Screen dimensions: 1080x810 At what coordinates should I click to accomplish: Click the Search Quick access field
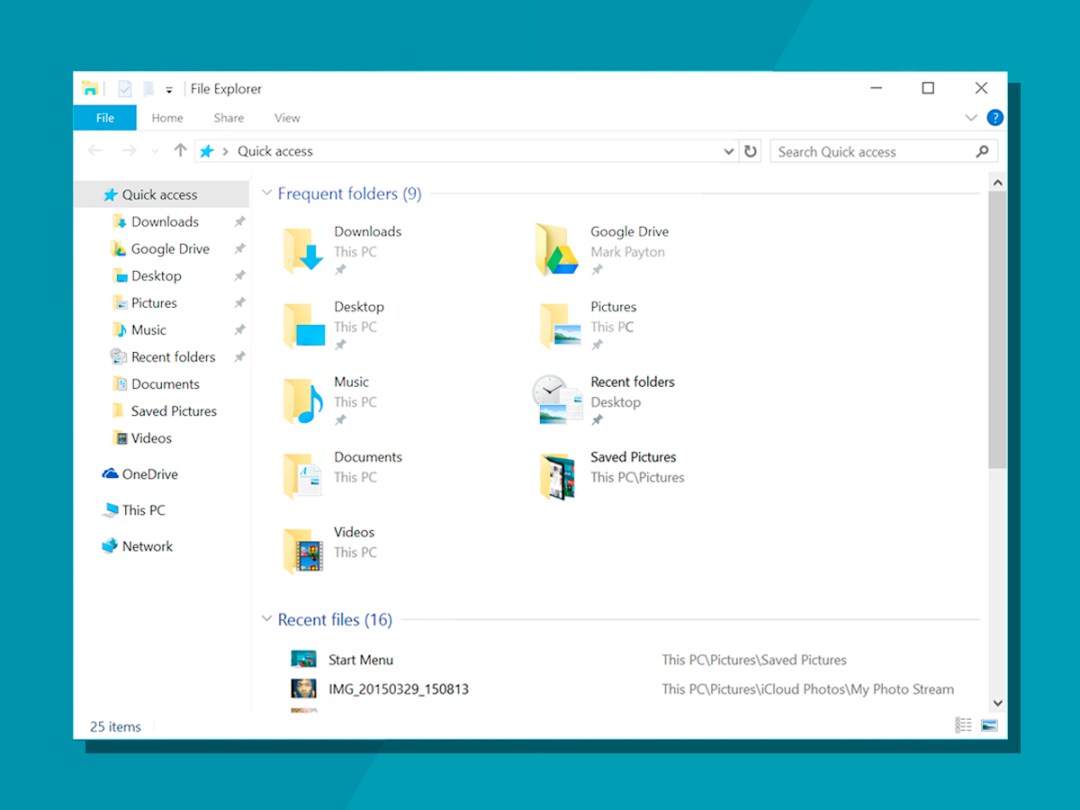coord(883,152)
